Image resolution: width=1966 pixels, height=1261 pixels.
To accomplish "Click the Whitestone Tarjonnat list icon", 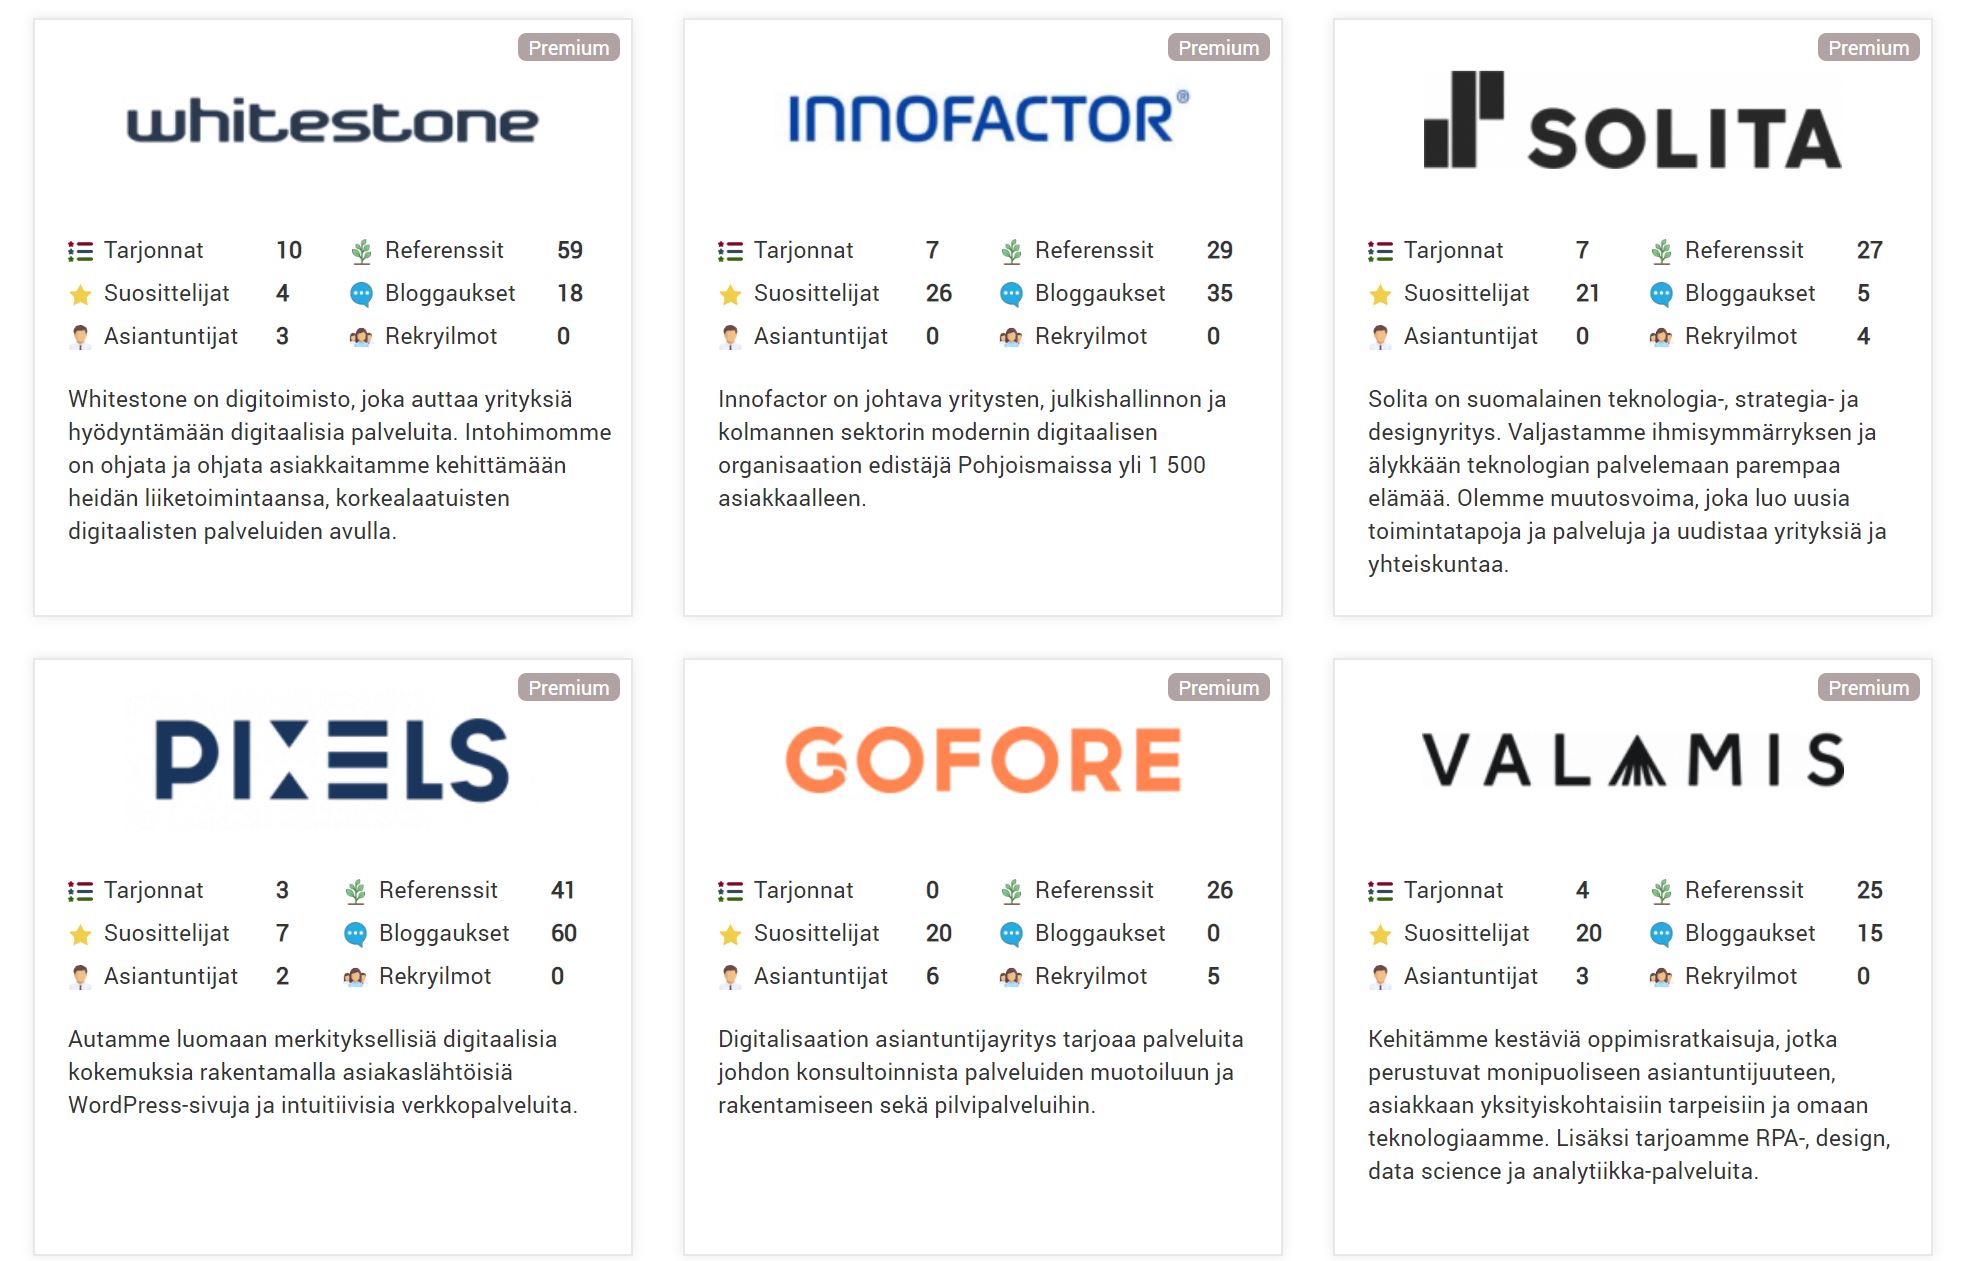I will click(80, 251).
